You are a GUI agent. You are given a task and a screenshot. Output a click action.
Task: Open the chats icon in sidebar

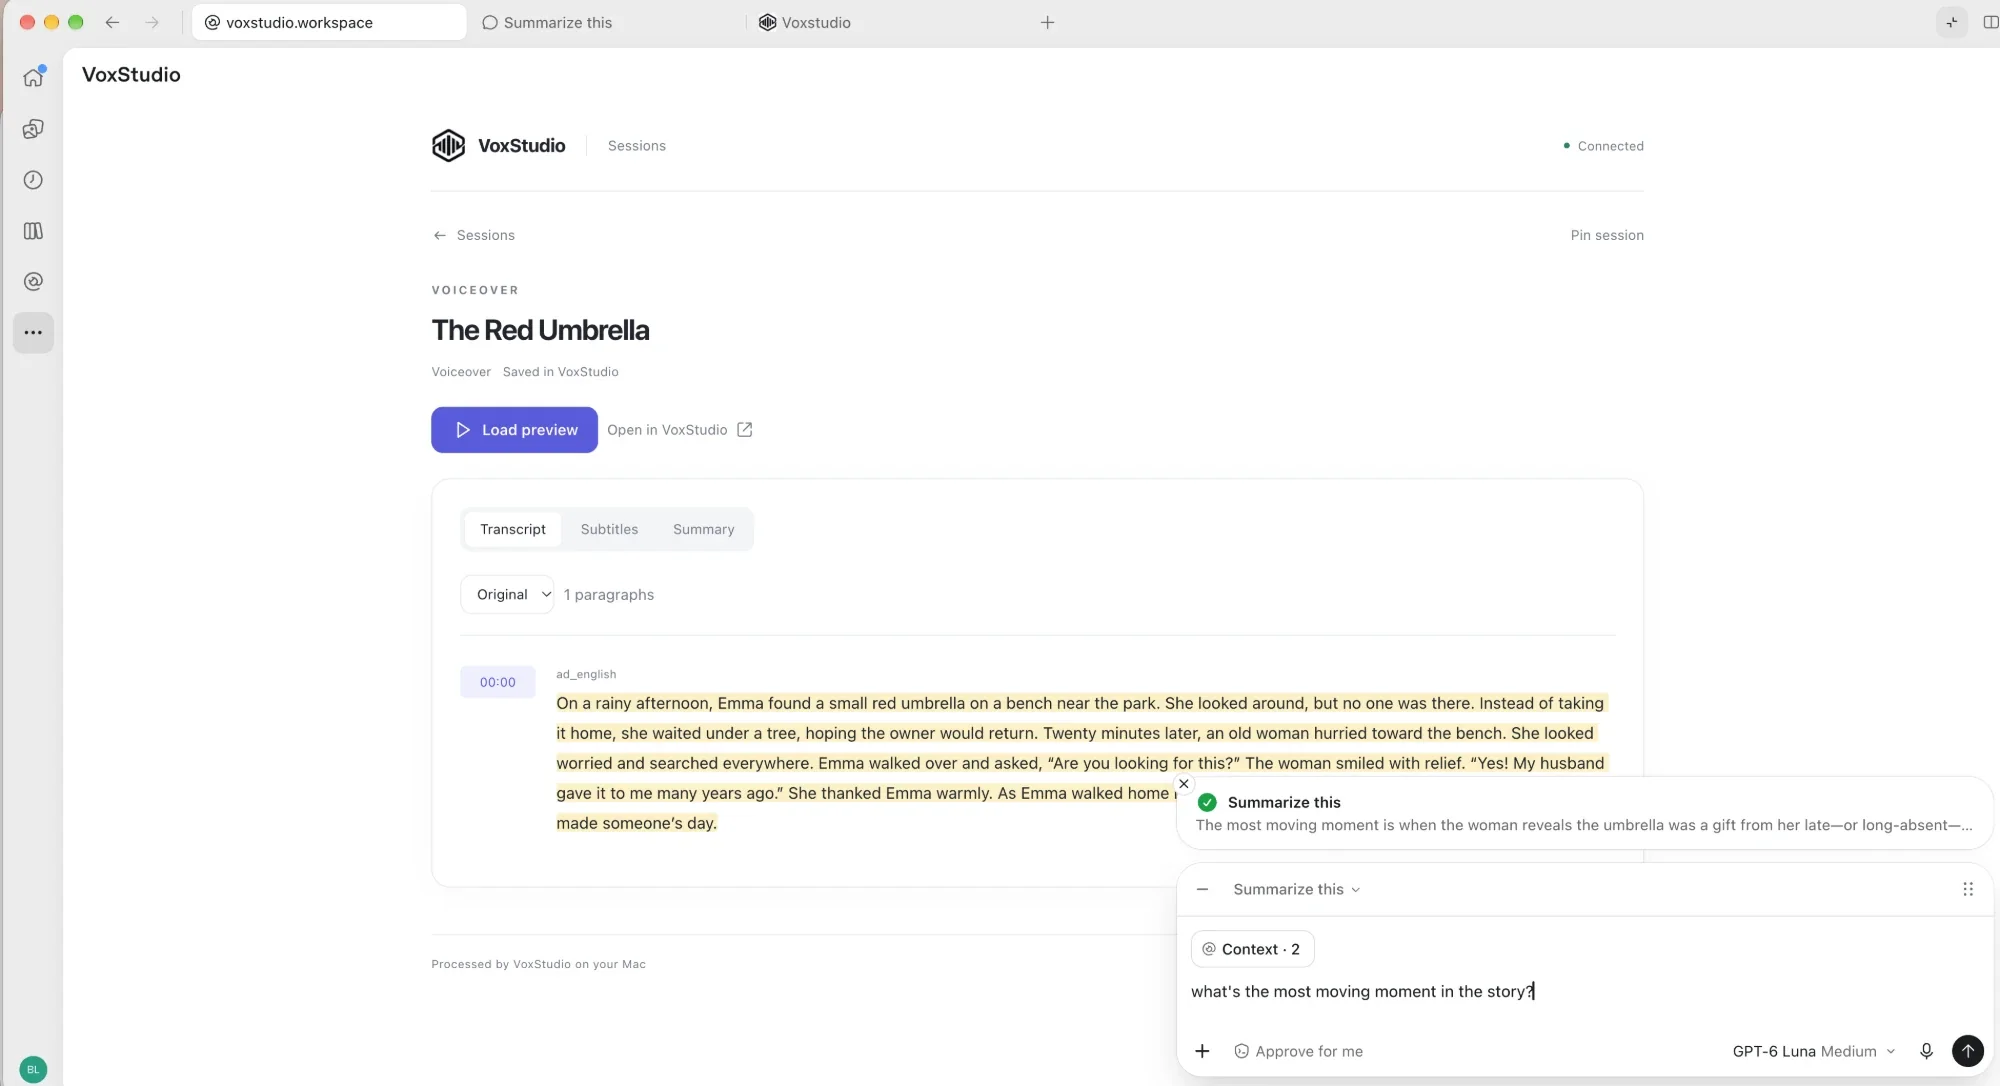click(33, 129)
